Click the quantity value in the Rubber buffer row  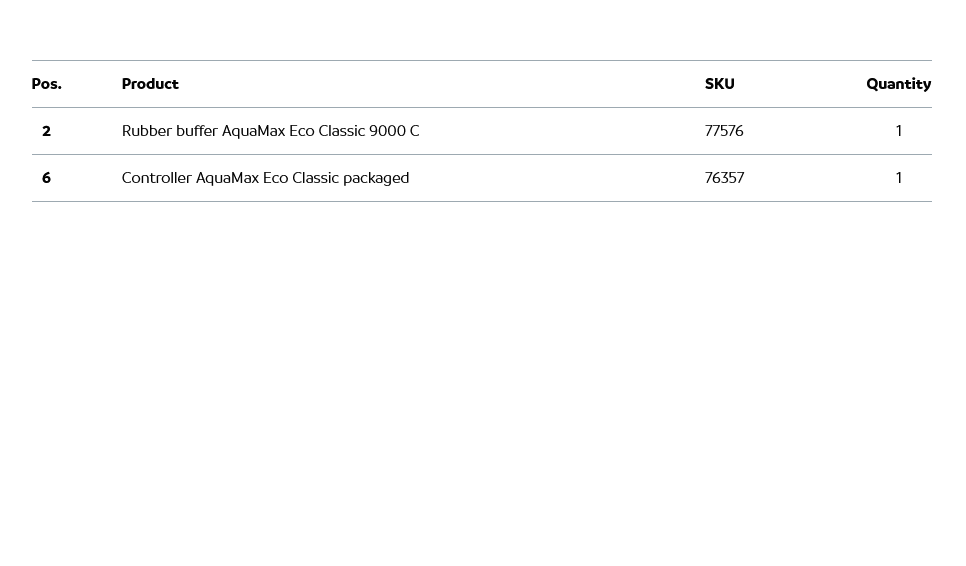pyautogui.click(x=898, y=131)
